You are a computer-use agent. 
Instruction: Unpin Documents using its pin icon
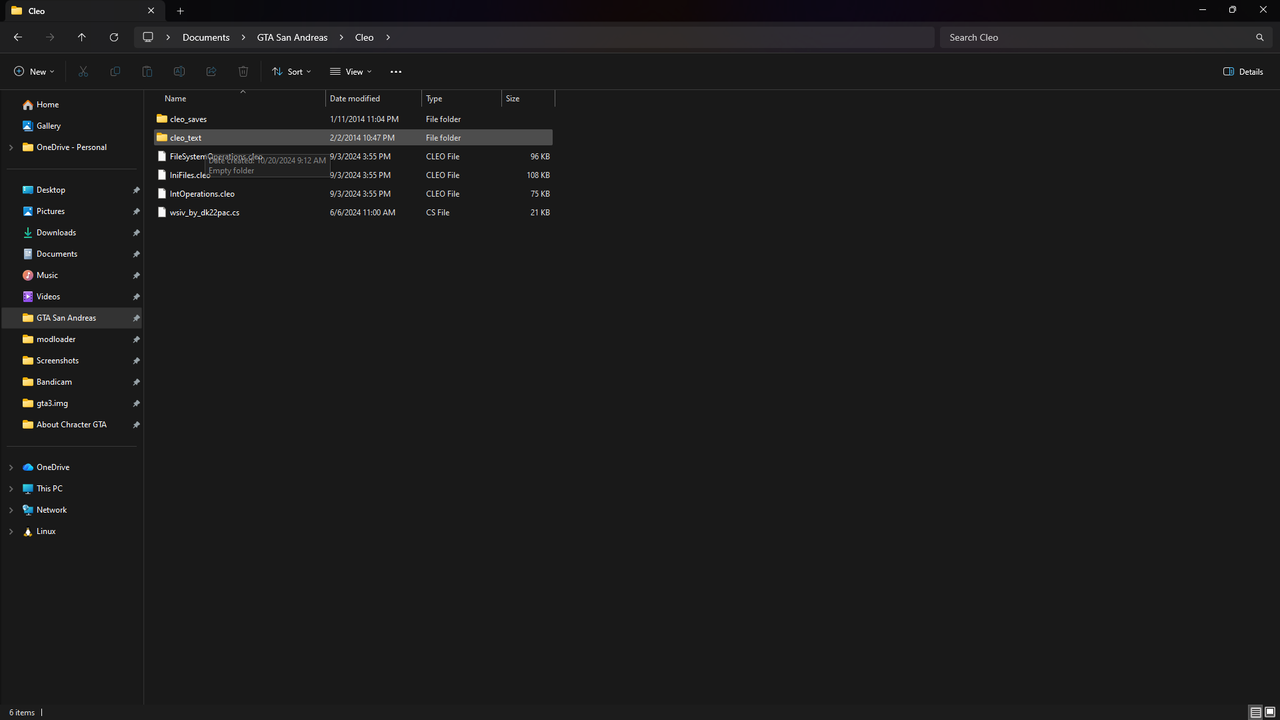coord(136,254)
